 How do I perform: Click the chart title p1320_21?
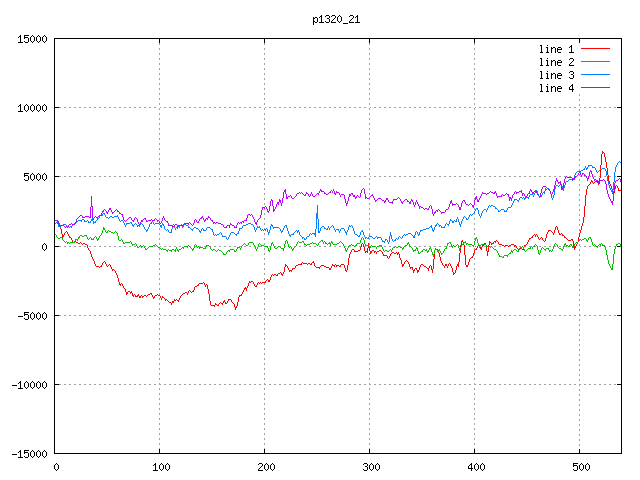(336, 20)
